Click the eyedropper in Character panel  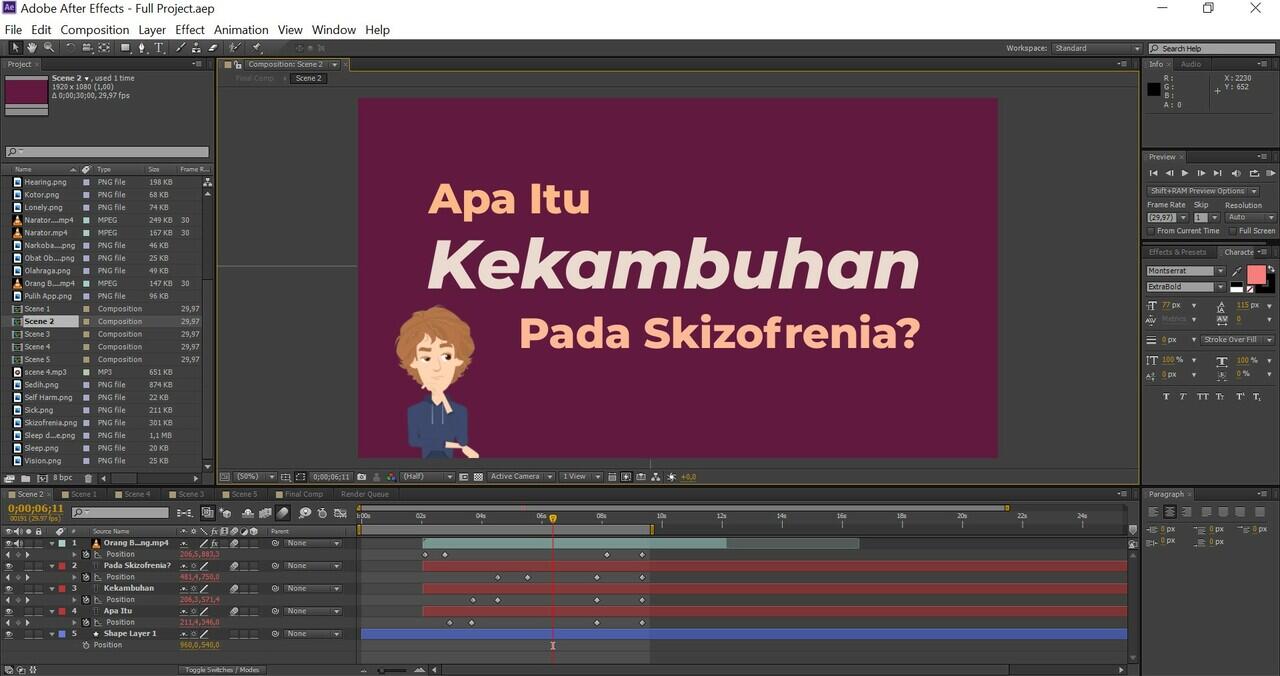coord(1237,271)
